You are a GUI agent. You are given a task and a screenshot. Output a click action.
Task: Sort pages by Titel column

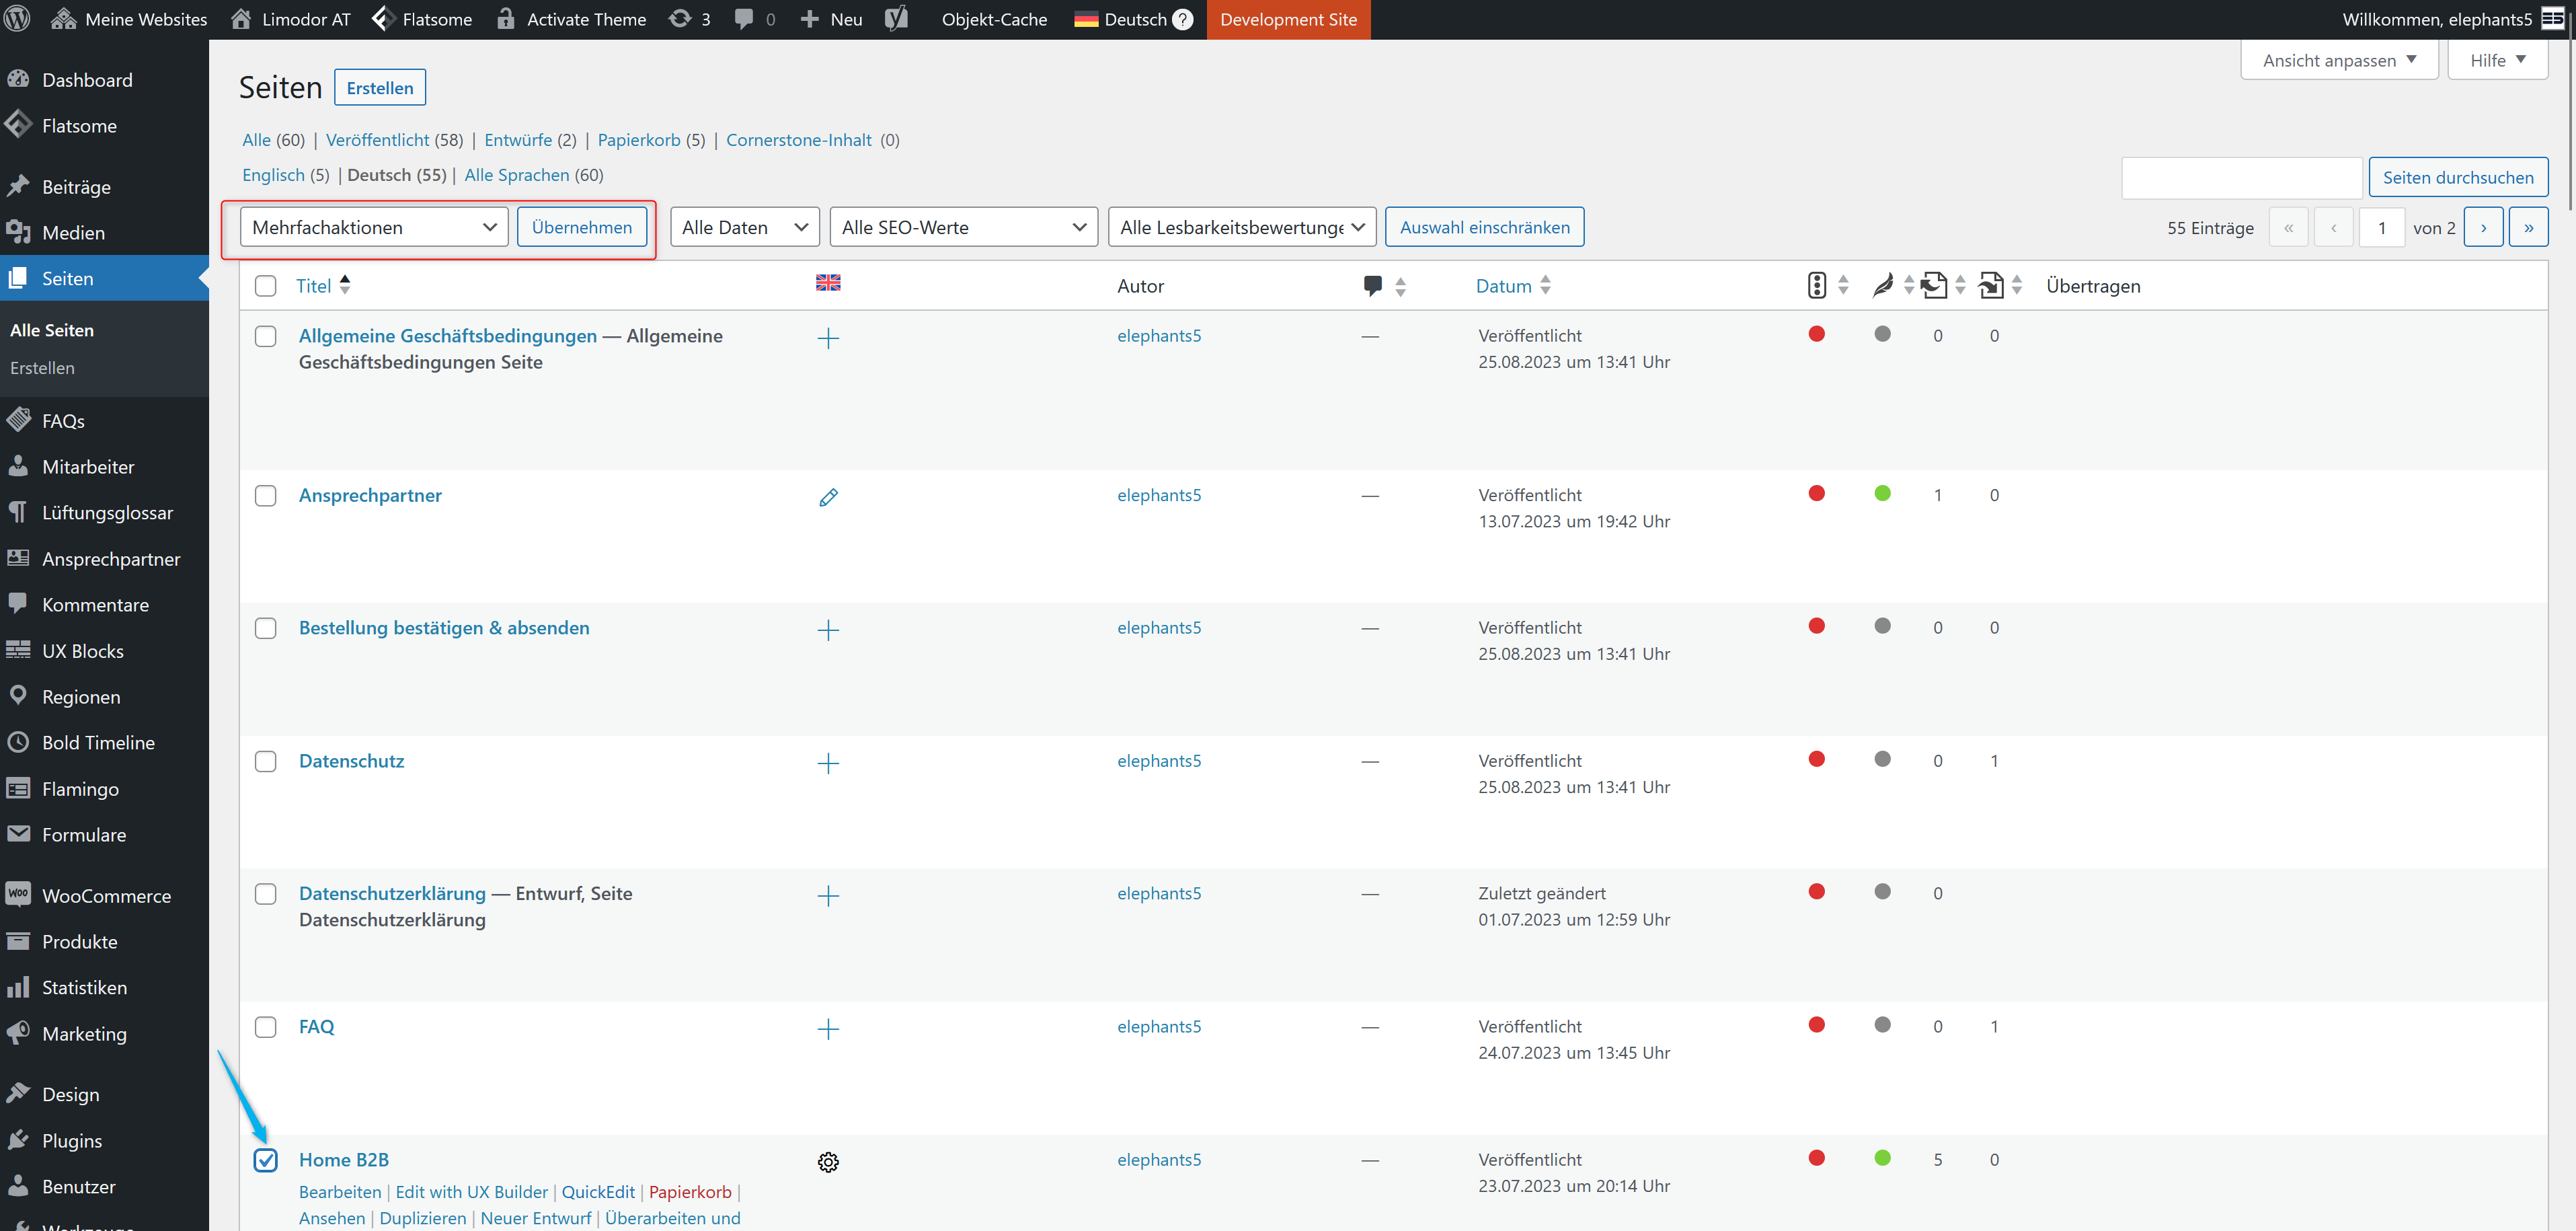click(323, 286)
